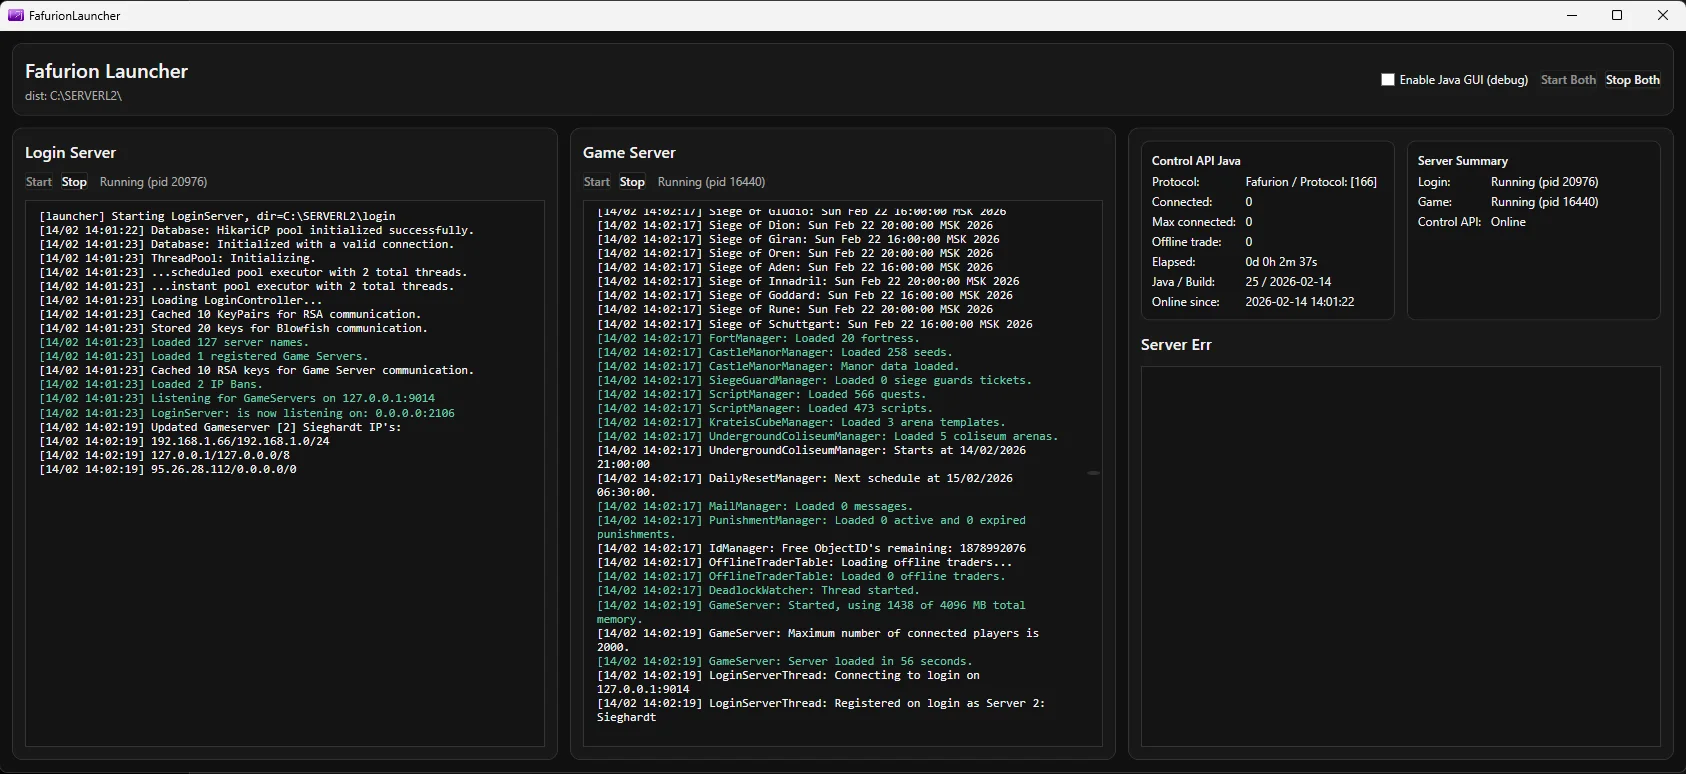Click the Game Server log scrollbar thumb
The height and width of the screenshot is (774, 1686).
(x=1094, y=473)
